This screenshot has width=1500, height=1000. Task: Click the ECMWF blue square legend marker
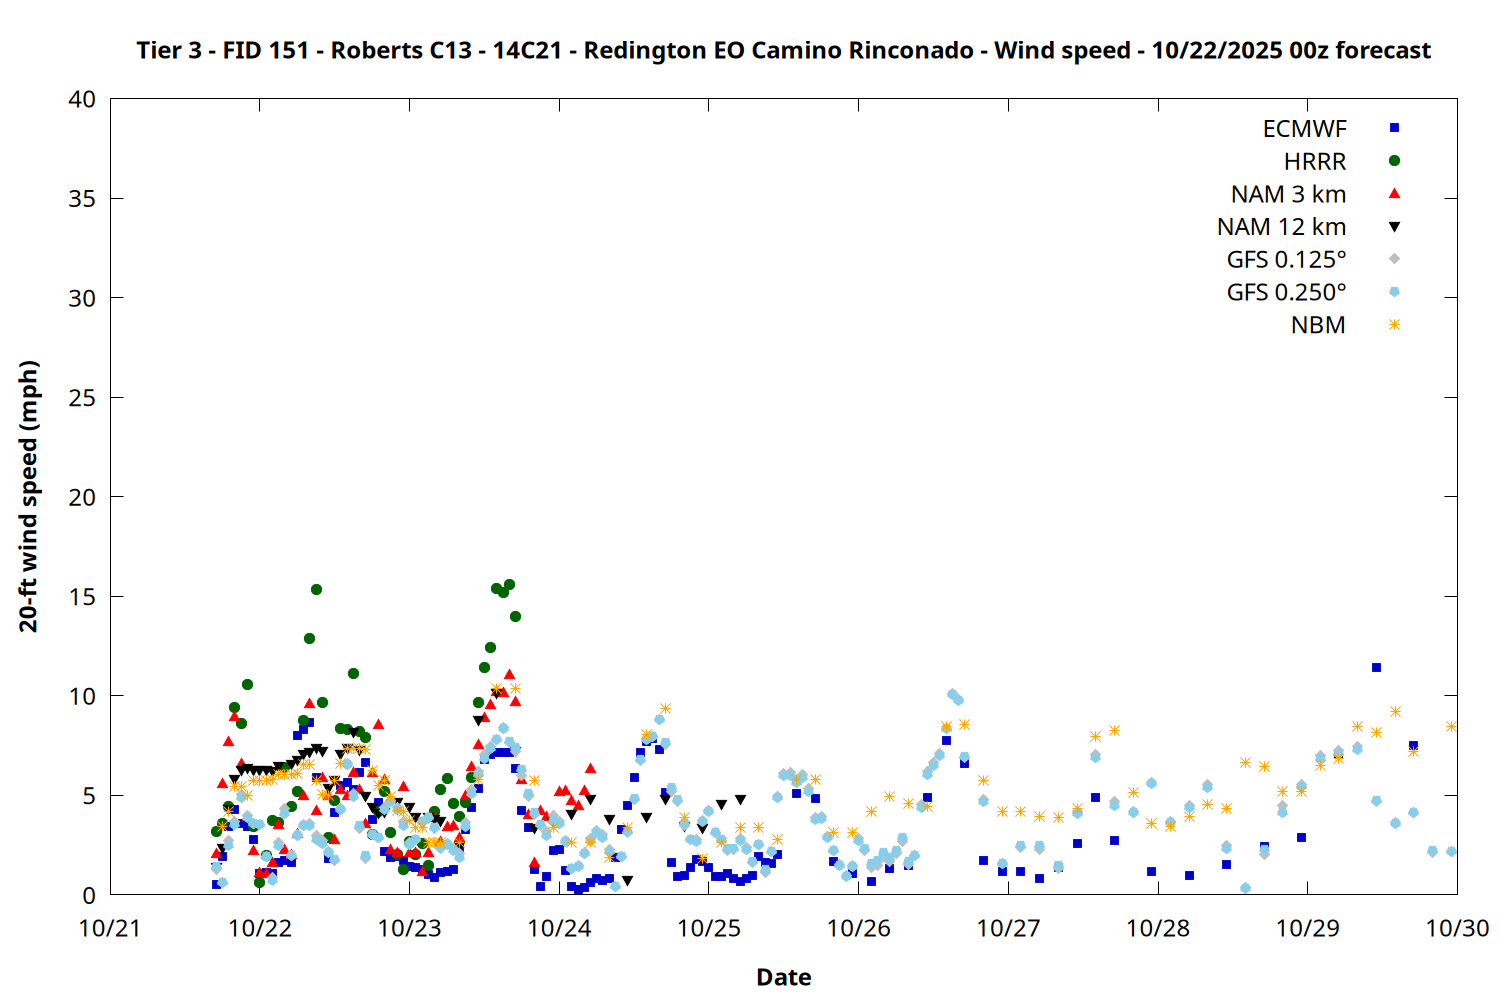(x=1394, y=128)
